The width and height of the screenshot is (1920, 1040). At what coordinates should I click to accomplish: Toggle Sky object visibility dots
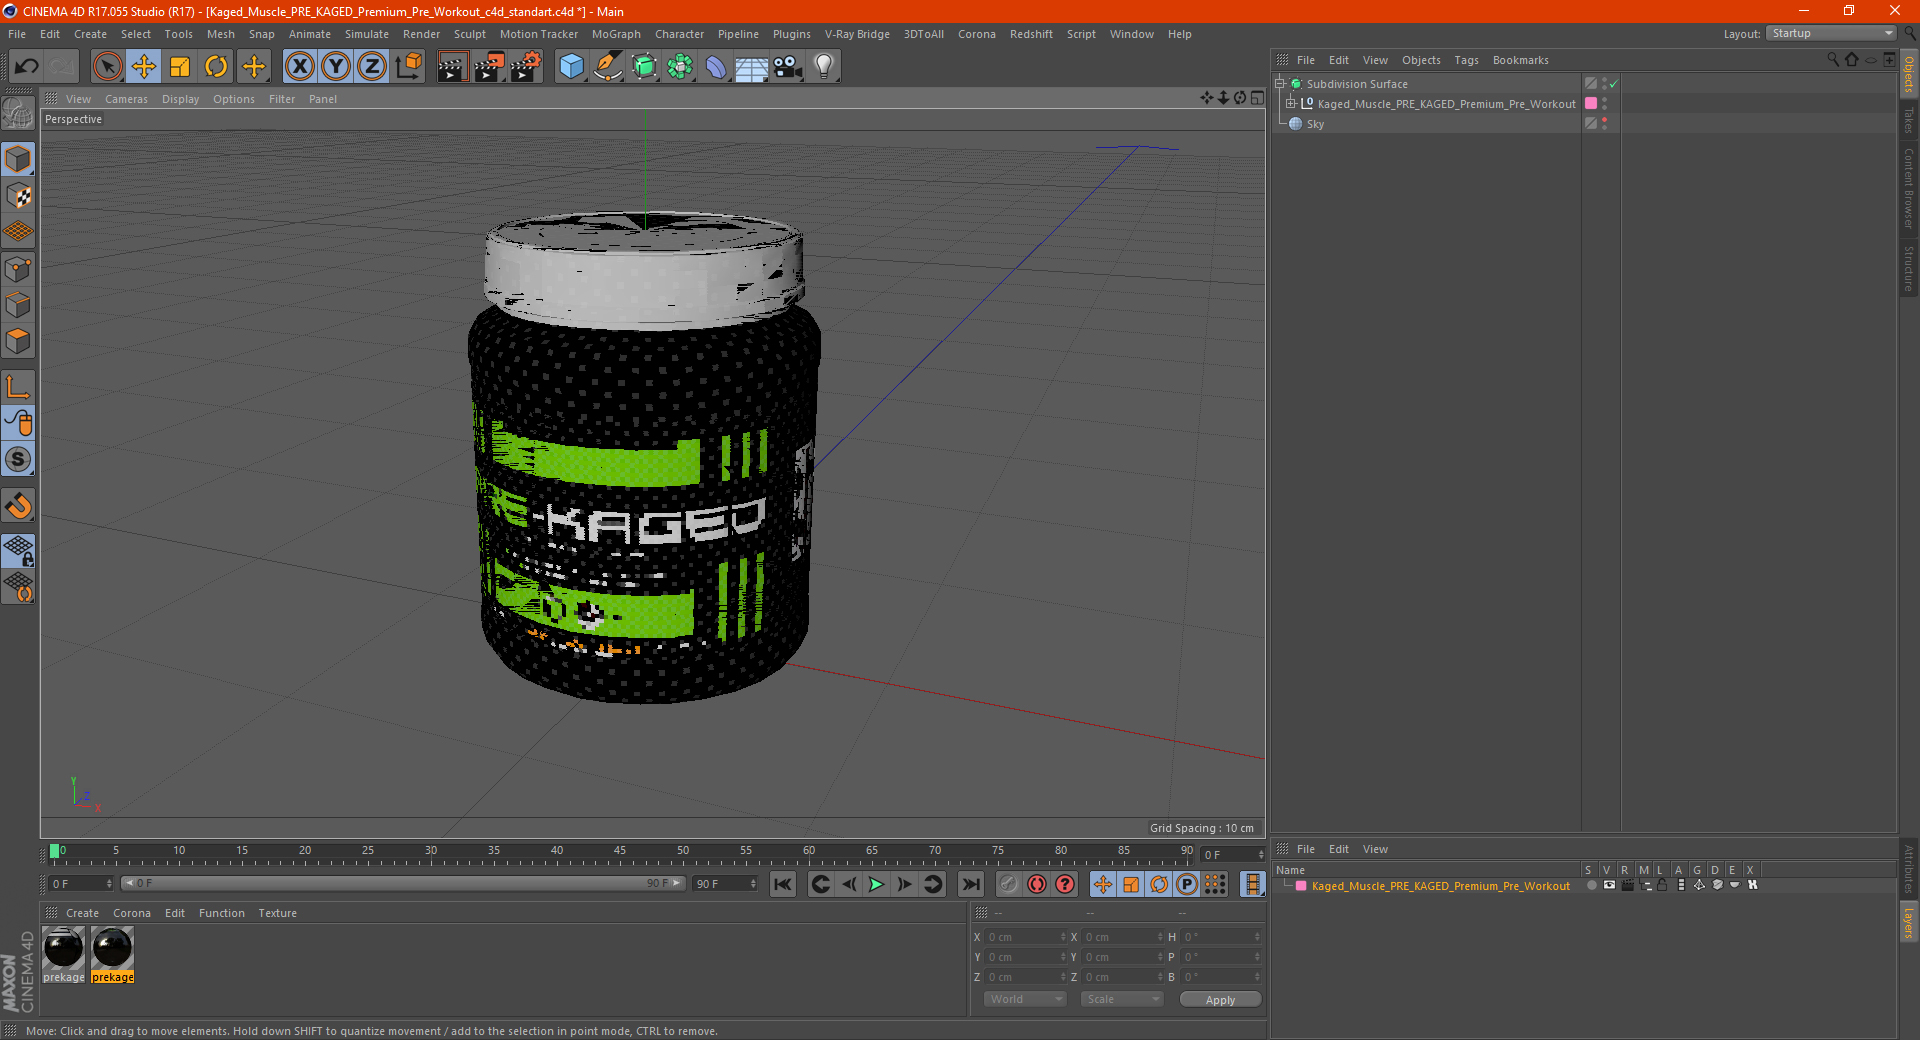coord(1605,123)
